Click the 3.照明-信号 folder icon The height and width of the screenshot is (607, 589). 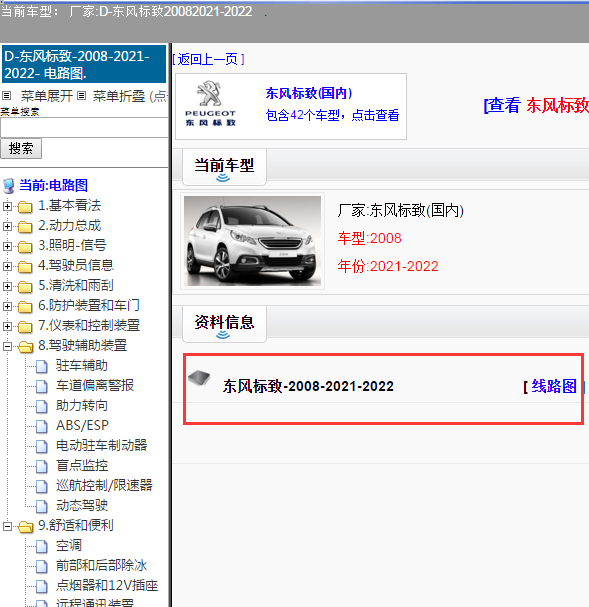tap(25, 247)
